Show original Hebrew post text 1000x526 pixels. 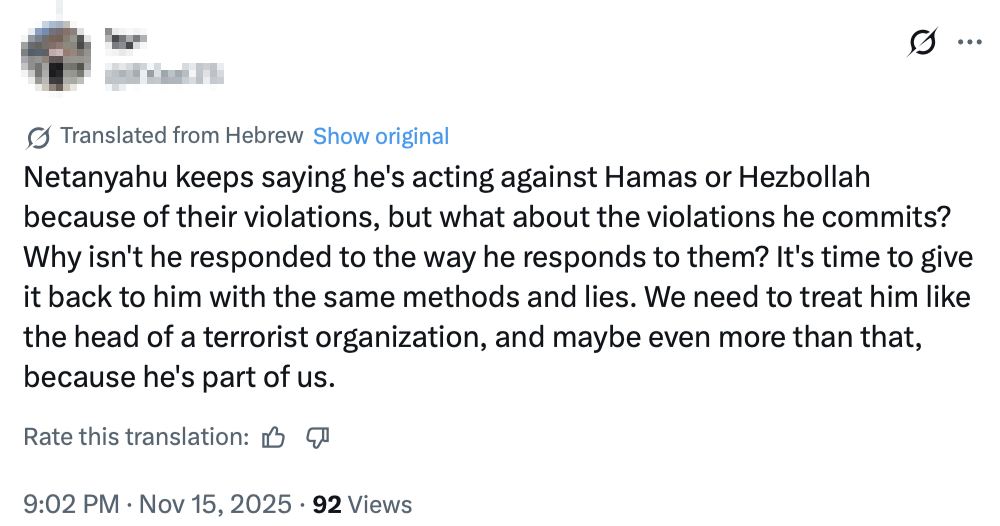(381, 136)
